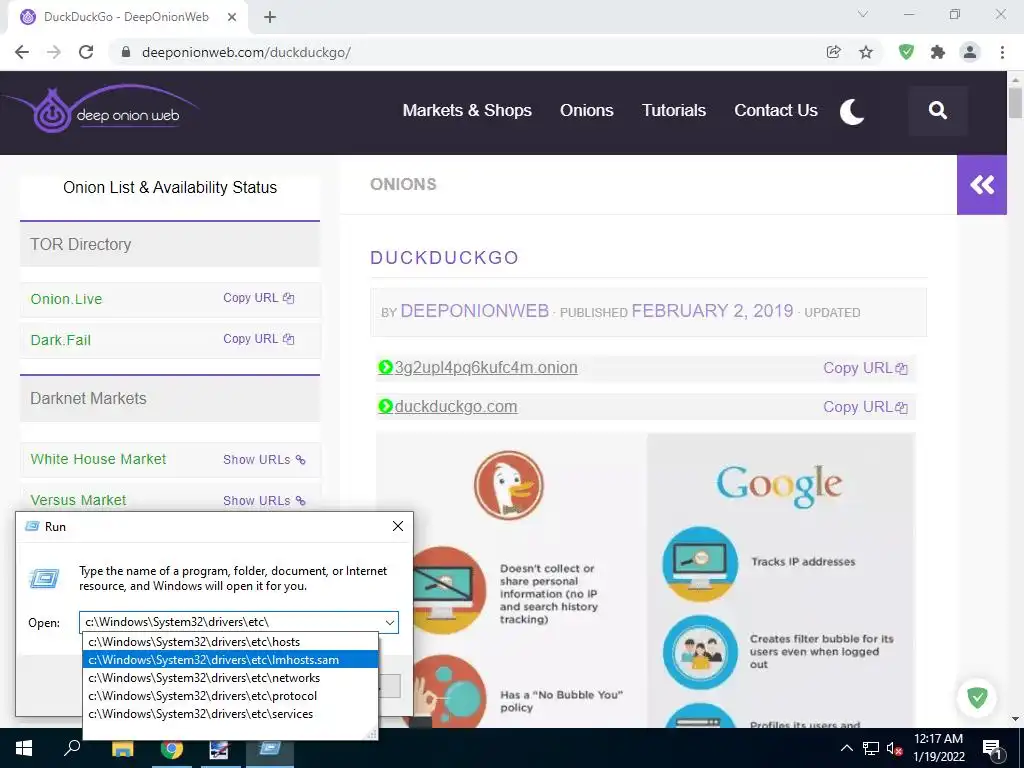Click the DEEPONIONWEB author link
This screenshot has width=1024, height=768.
coord(474,311)
